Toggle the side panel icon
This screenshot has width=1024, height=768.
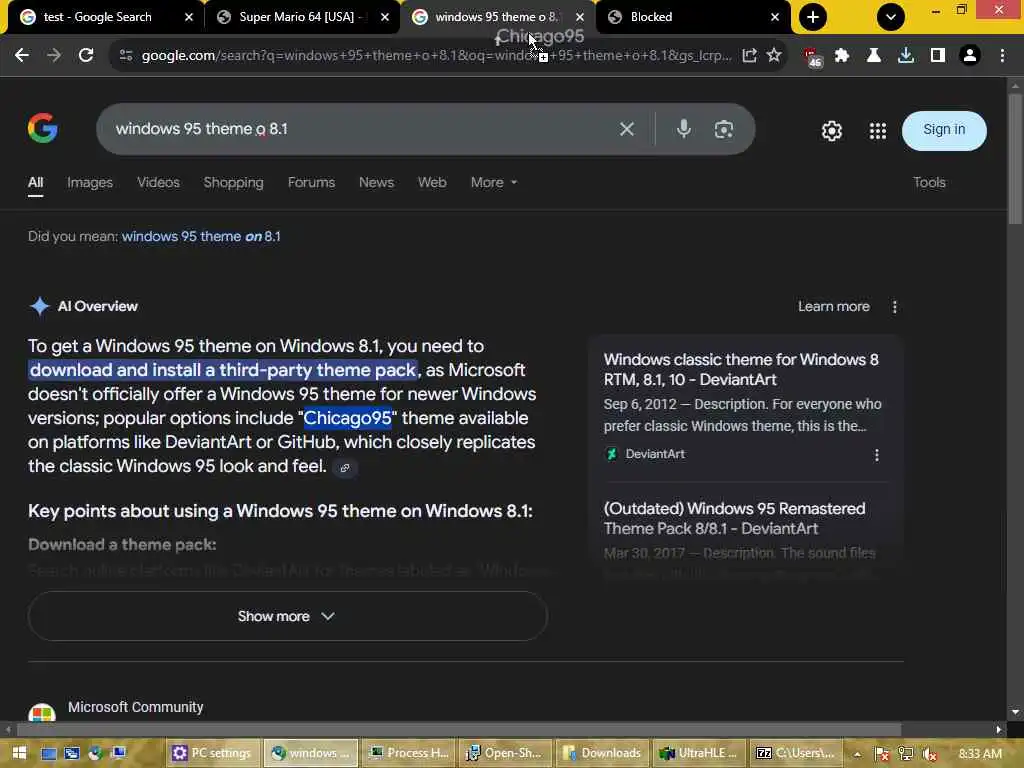(938, 56)
